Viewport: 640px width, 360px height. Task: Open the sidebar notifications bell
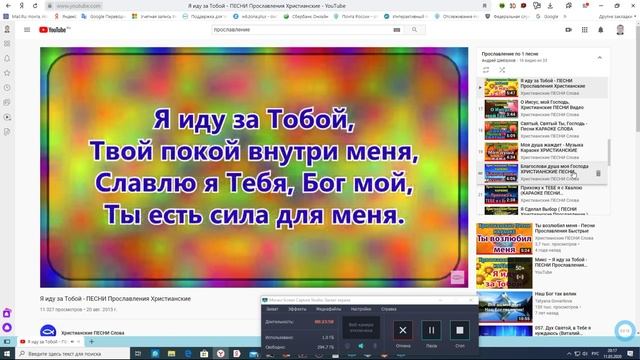[x=7, y=58]
